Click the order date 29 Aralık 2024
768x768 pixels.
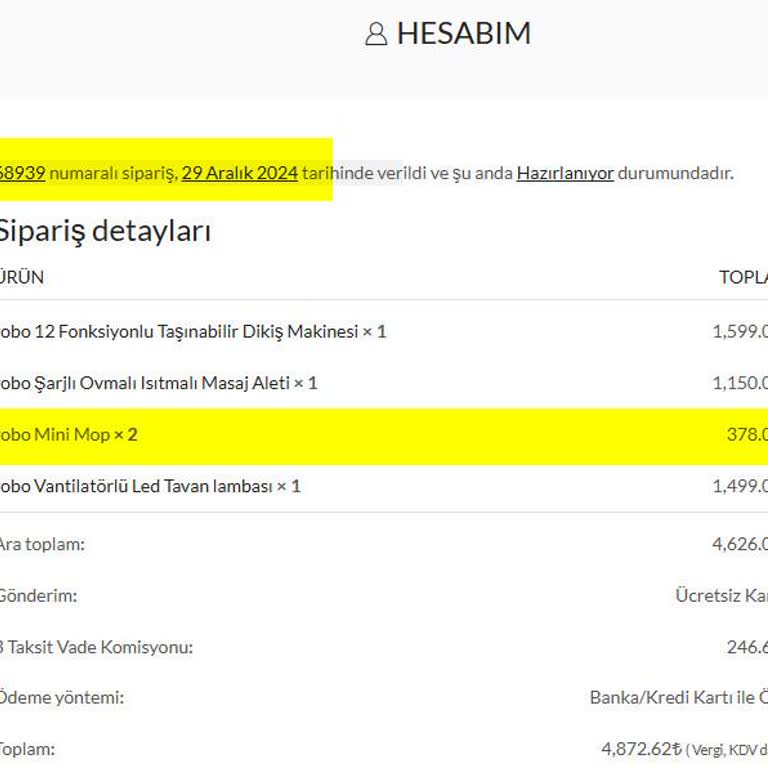click(x=240, y=173)
